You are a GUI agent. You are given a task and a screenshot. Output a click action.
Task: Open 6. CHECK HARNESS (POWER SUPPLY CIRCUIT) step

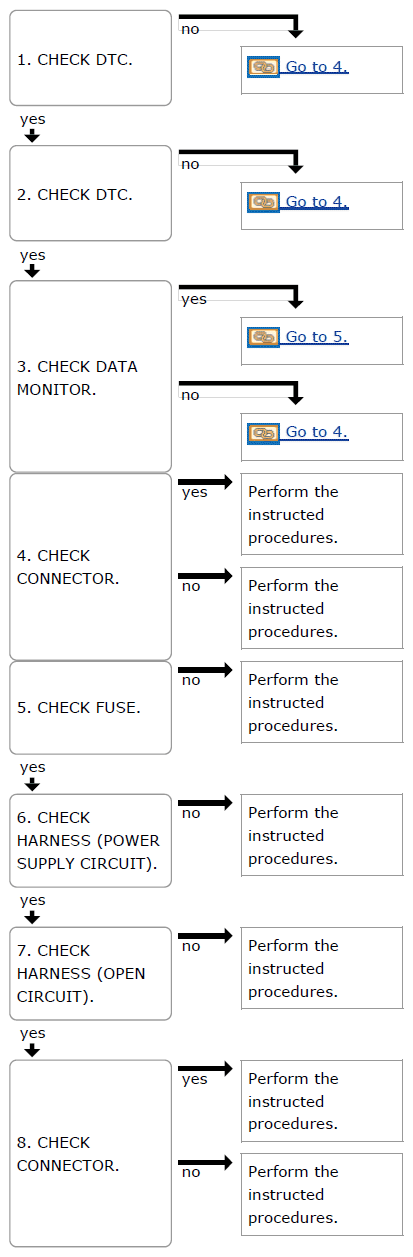[91, 840]
